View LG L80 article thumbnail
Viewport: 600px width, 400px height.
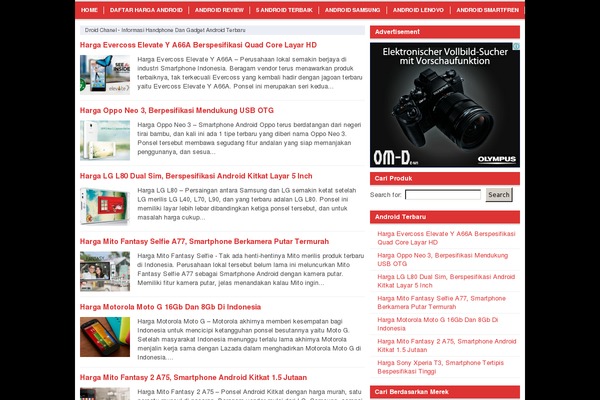tap(105, 206)
